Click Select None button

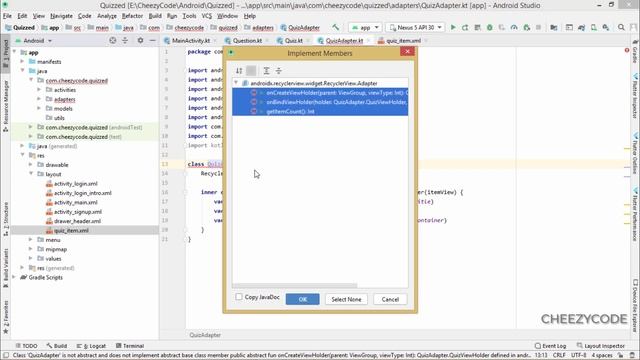346,299
